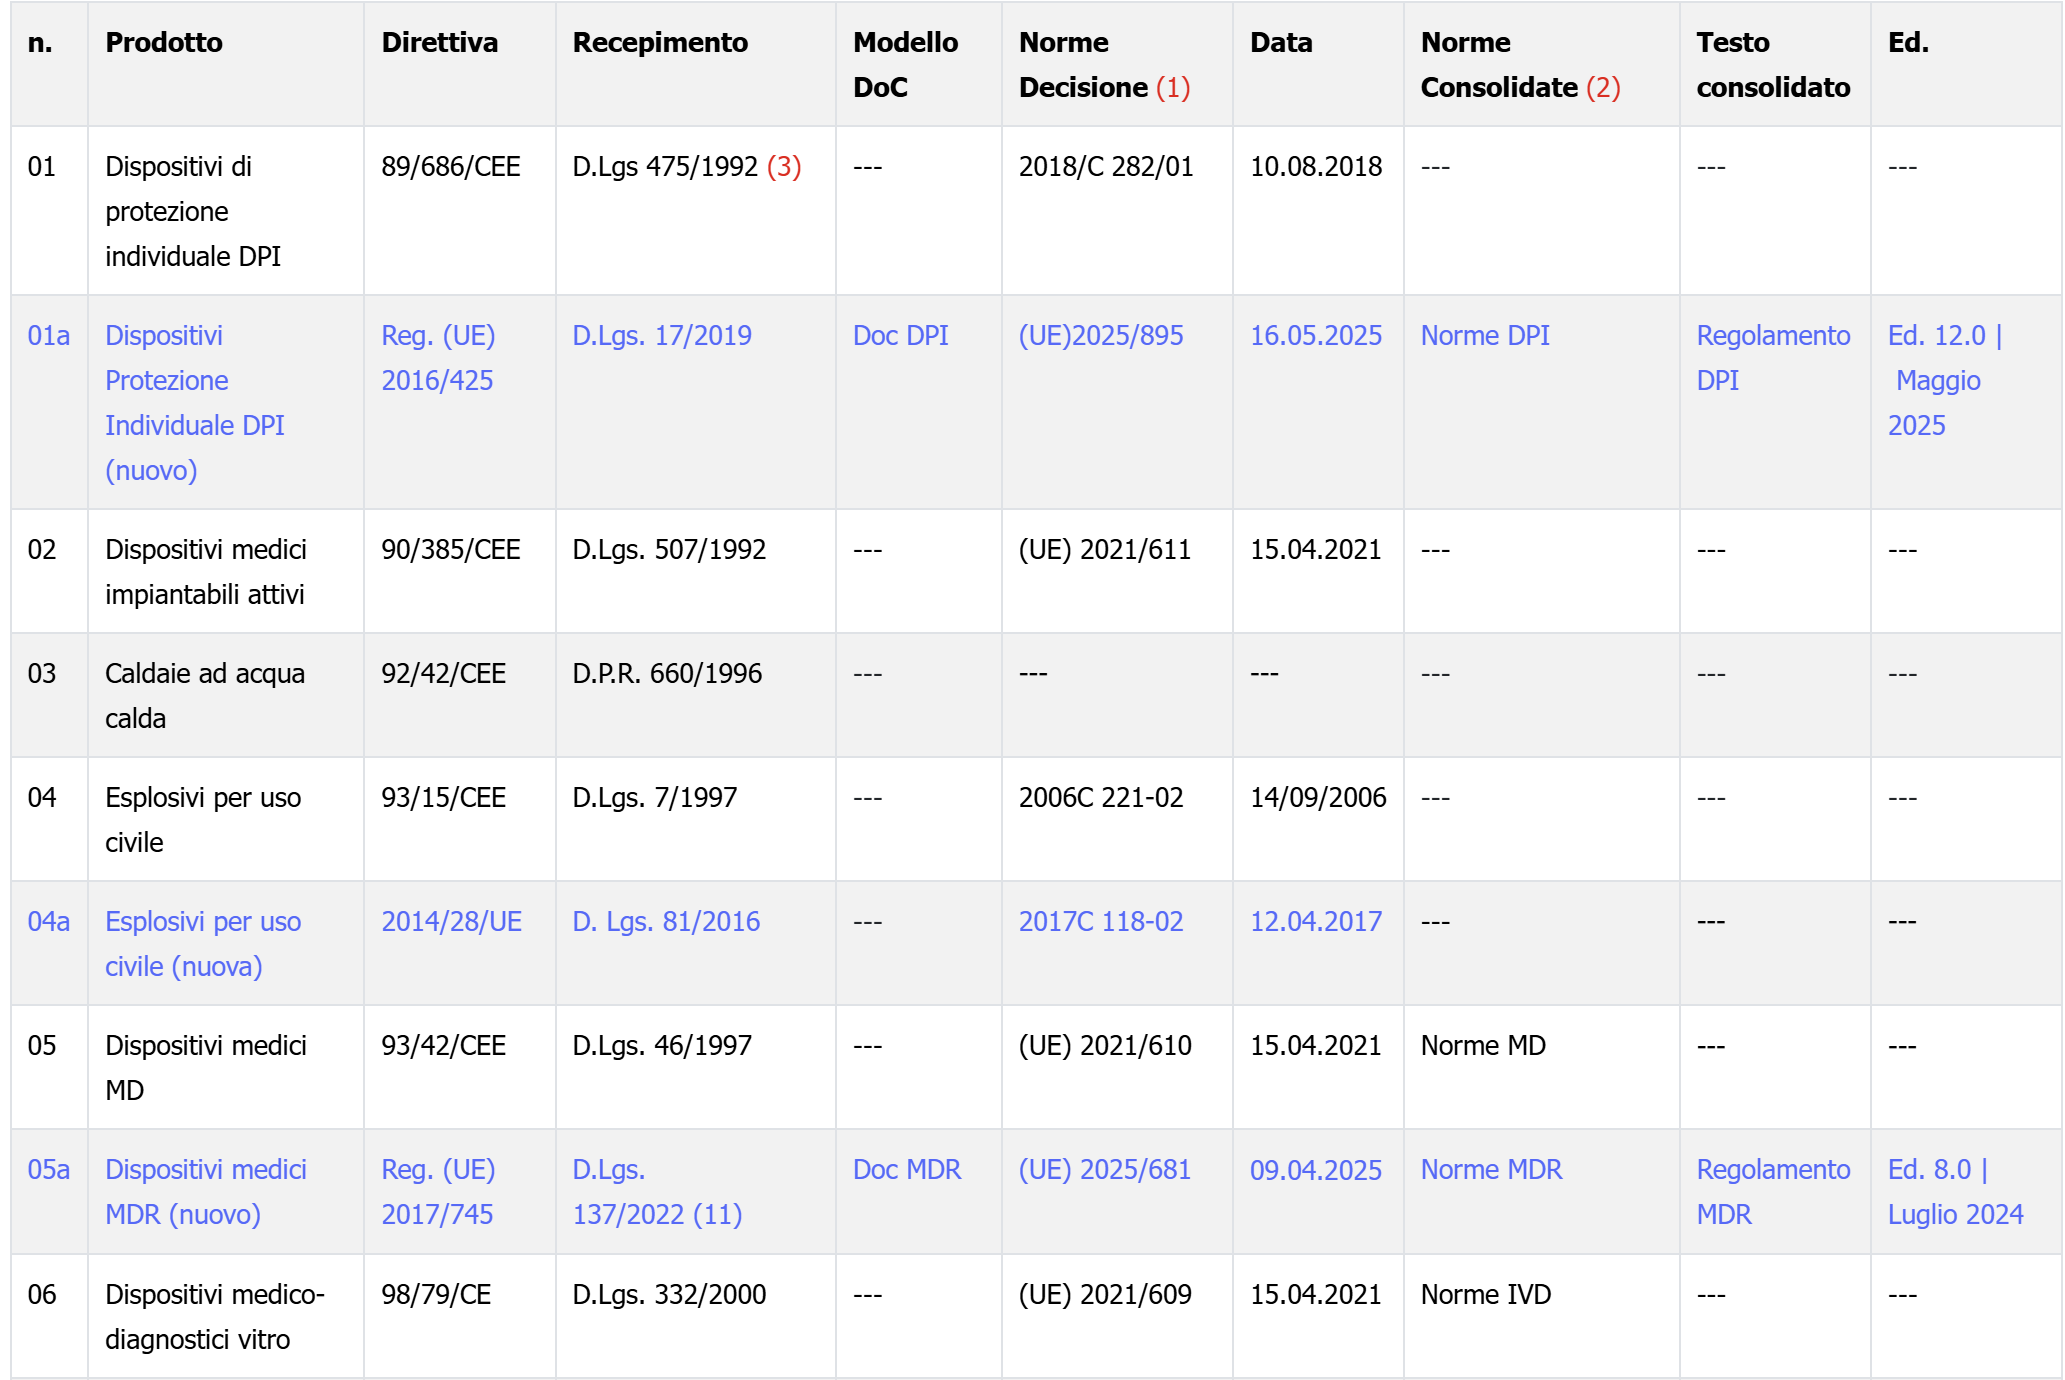Screen dimensions: 2065x1380
Task: Open Reg. (UE) 2016/425 directive link
Action: click(x=438, y=358)
